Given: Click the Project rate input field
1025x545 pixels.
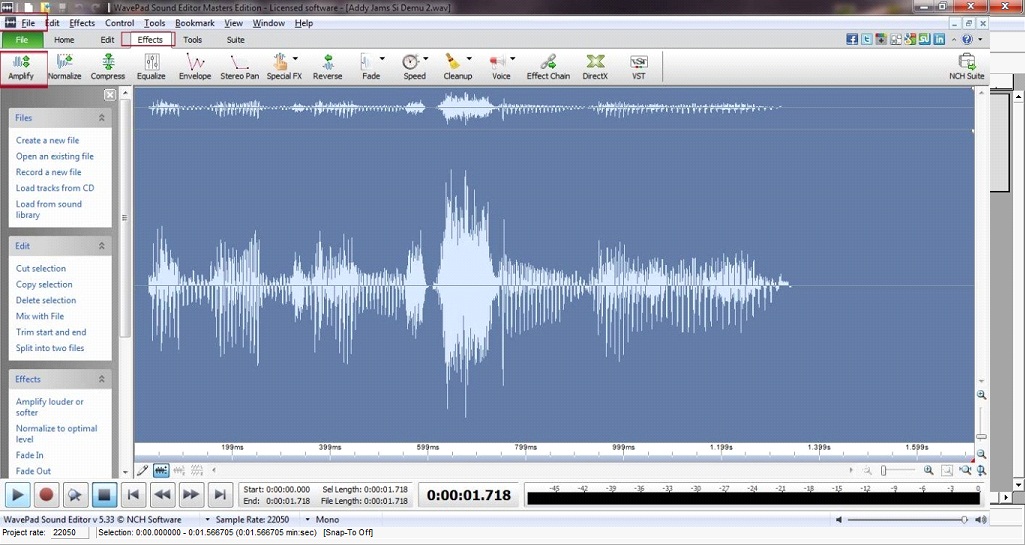Looking at the screenshot, I should point(69,533).
